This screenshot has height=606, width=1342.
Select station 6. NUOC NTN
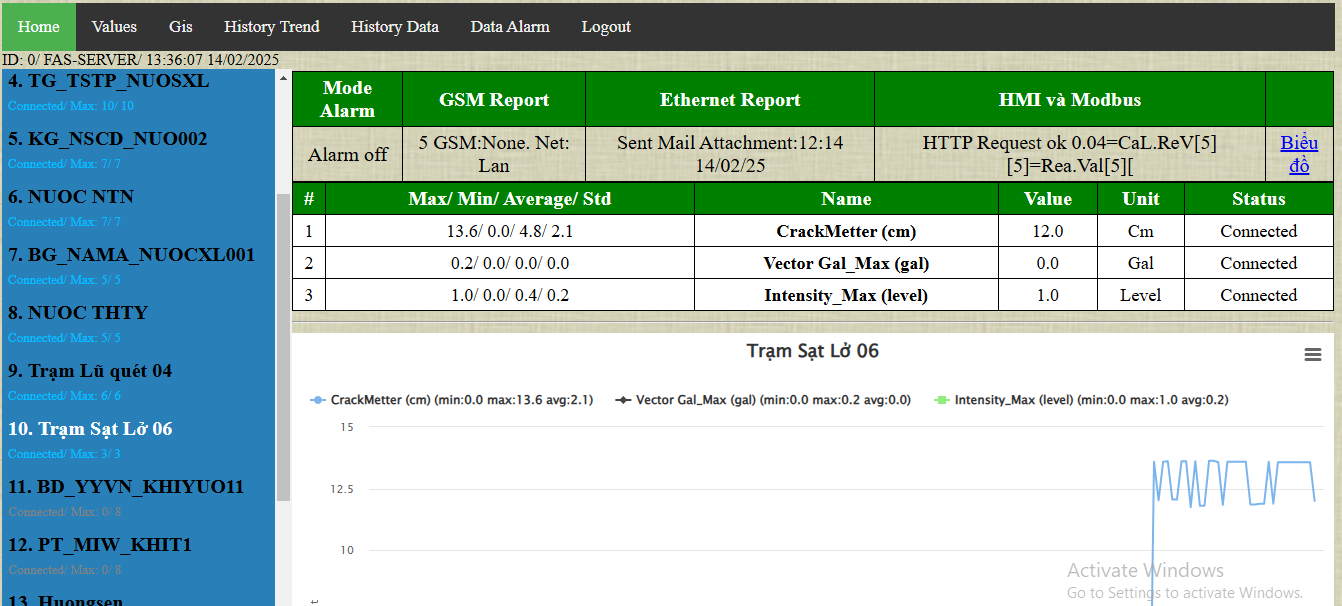coord(71,197)
